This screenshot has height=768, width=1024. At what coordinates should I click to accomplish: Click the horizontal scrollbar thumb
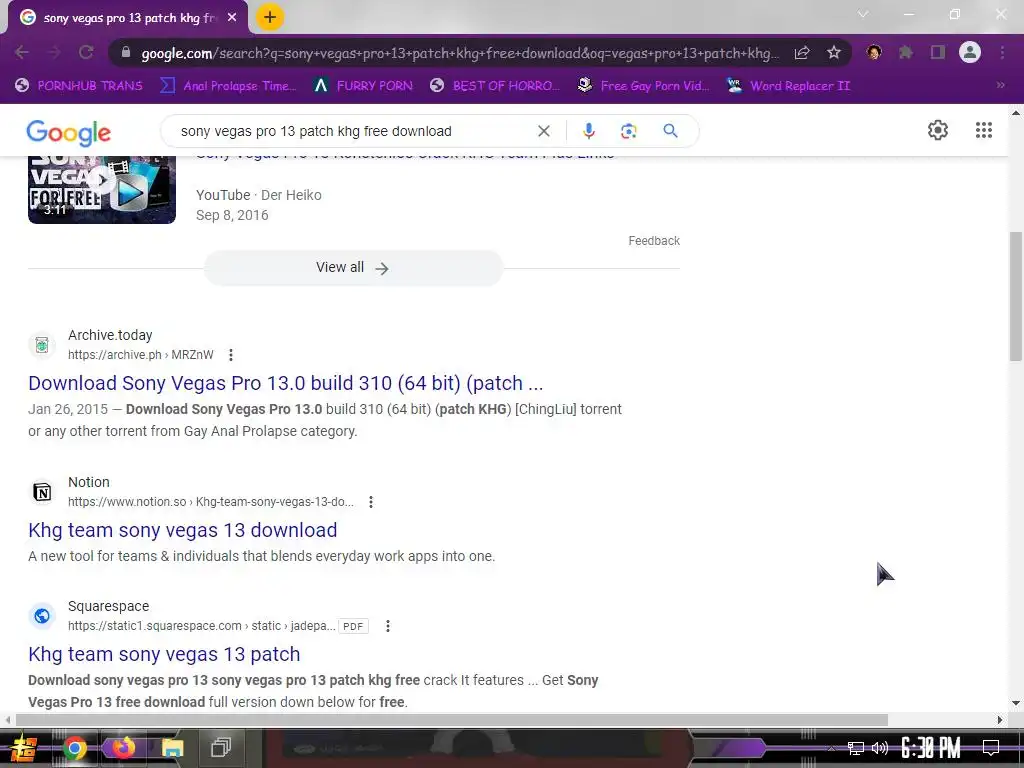[x=451, y=720]
